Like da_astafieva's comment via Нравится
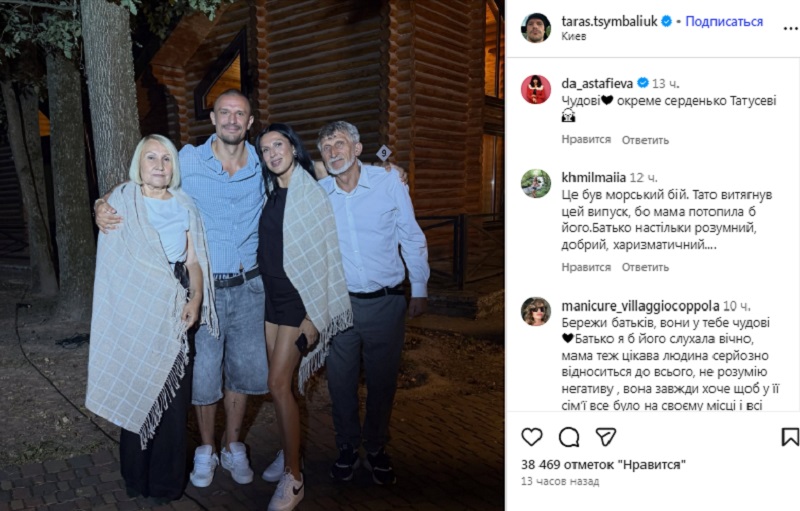Image resolution: width=800 pixels, height=511 pixels. [x=586, y=140]
